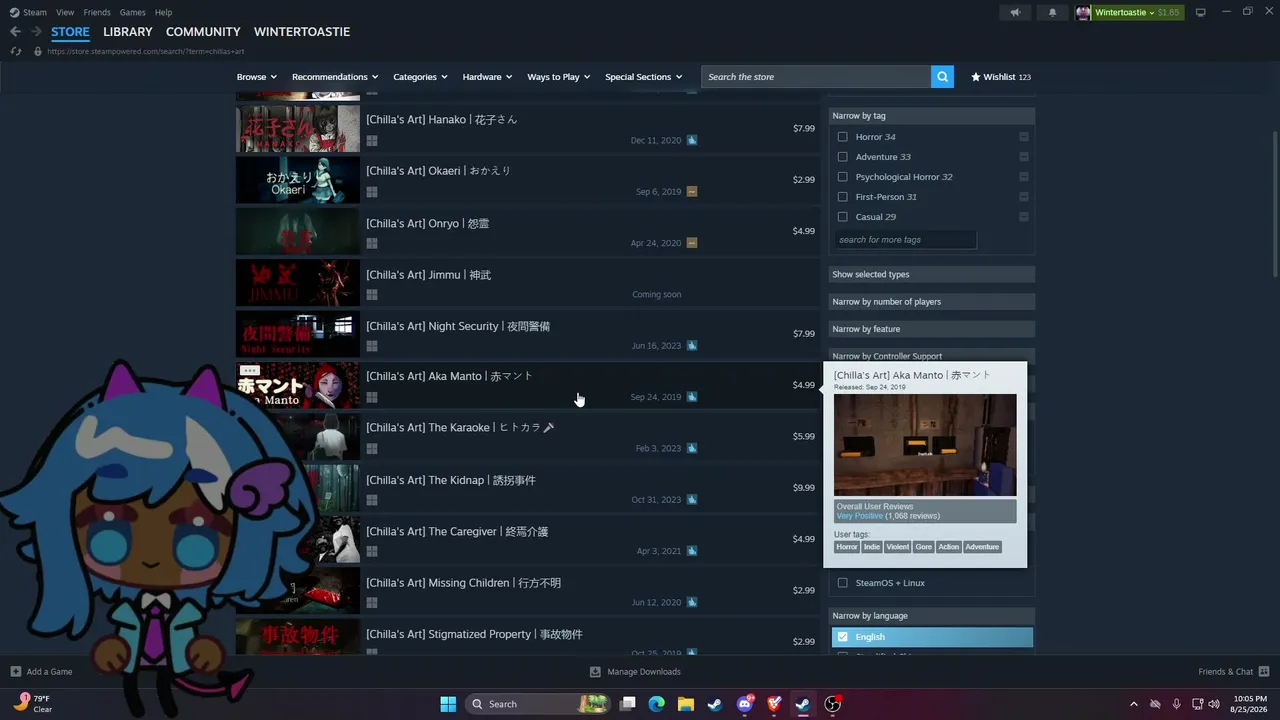This screenshot has width=1280, height=720.
Task: Open Task View in the taskbar
Action: (628, 704)
